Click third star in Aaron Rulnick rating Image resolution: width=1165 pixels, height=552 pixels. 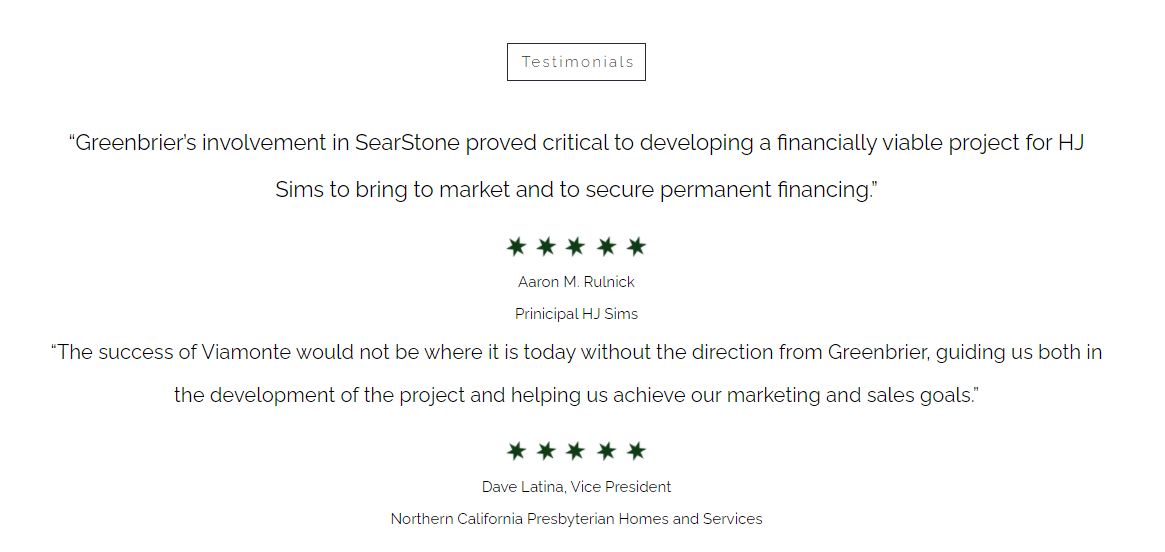576,246
